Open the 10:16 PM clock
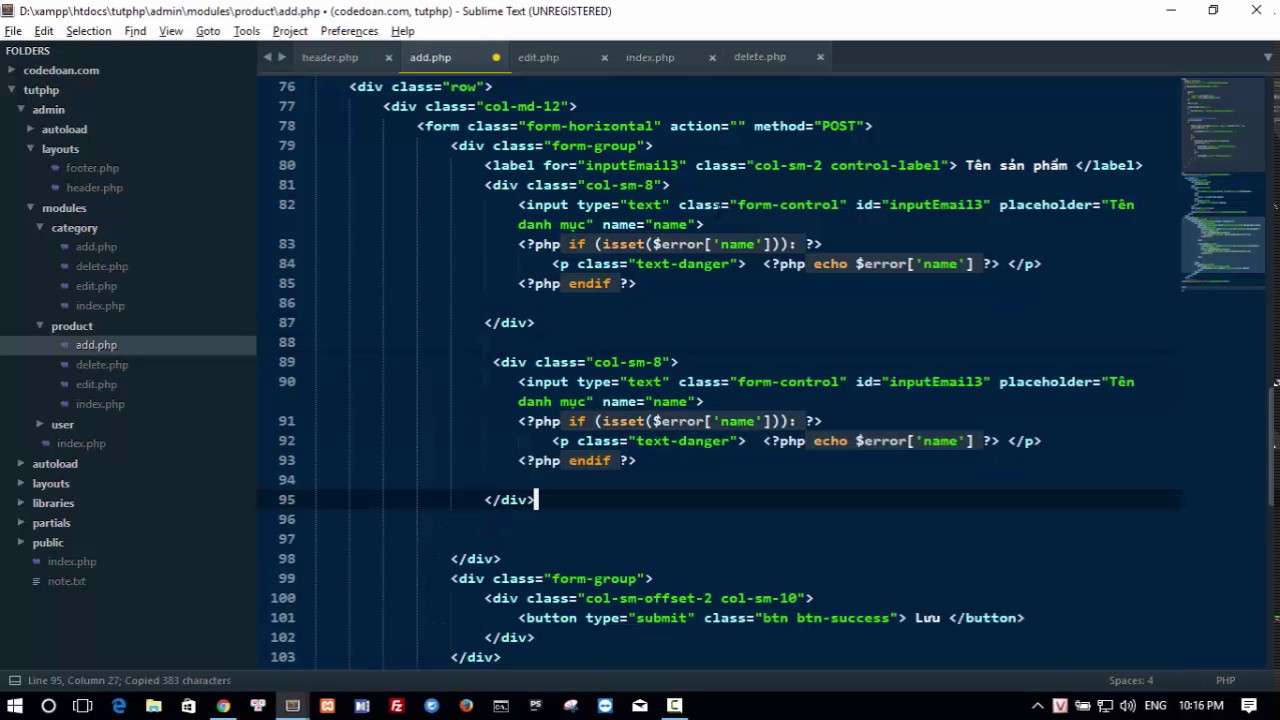 click(1201, 706)
